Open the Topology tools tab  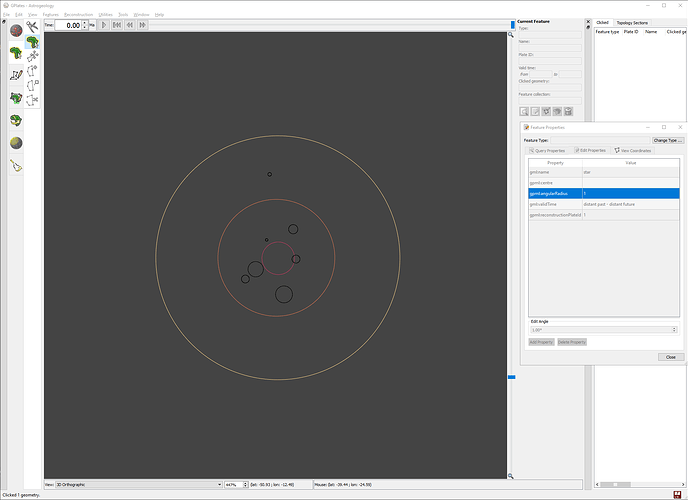click(16, 98)
